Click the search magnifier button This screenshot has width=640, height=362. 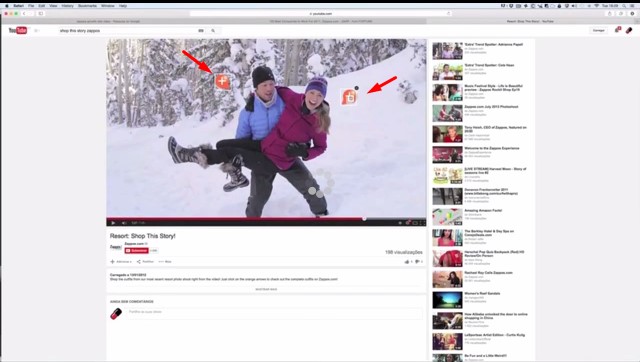pos(213,31)
